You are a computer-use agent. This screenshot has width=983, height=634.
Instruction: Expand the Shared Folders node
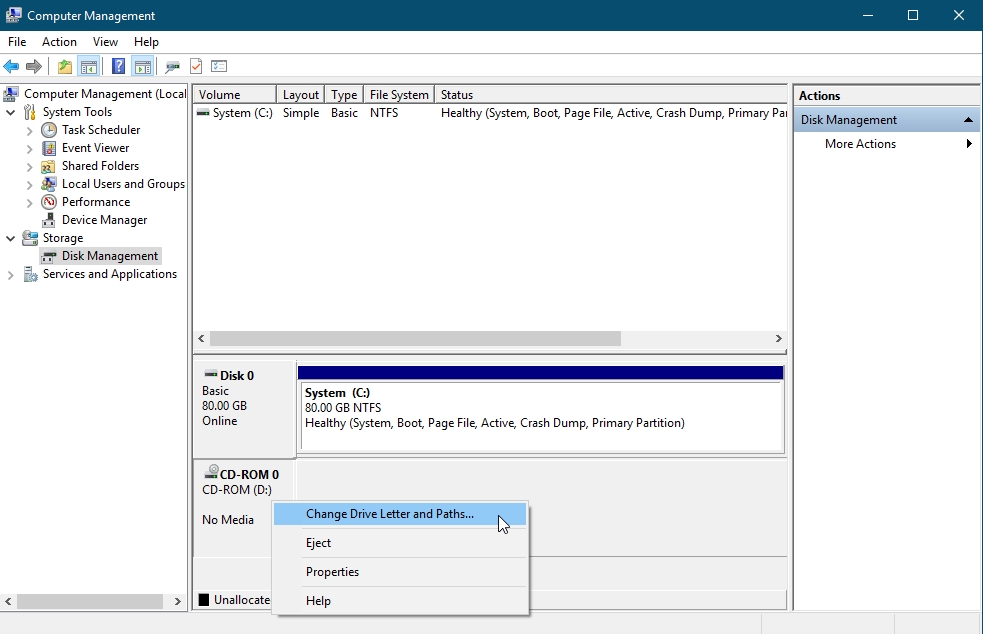[x=29, y=167]
